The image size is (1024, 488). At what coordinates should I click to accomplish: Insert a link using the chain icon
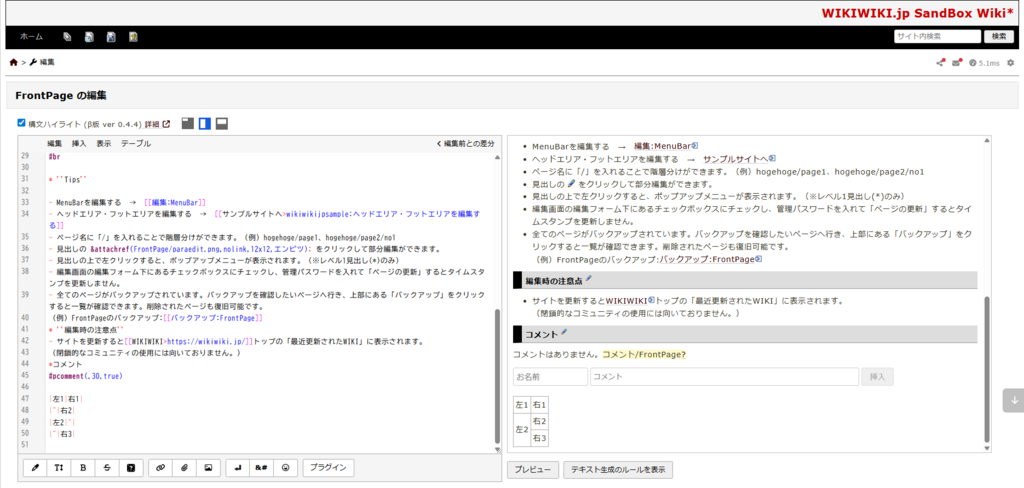[x=159, y=467]
